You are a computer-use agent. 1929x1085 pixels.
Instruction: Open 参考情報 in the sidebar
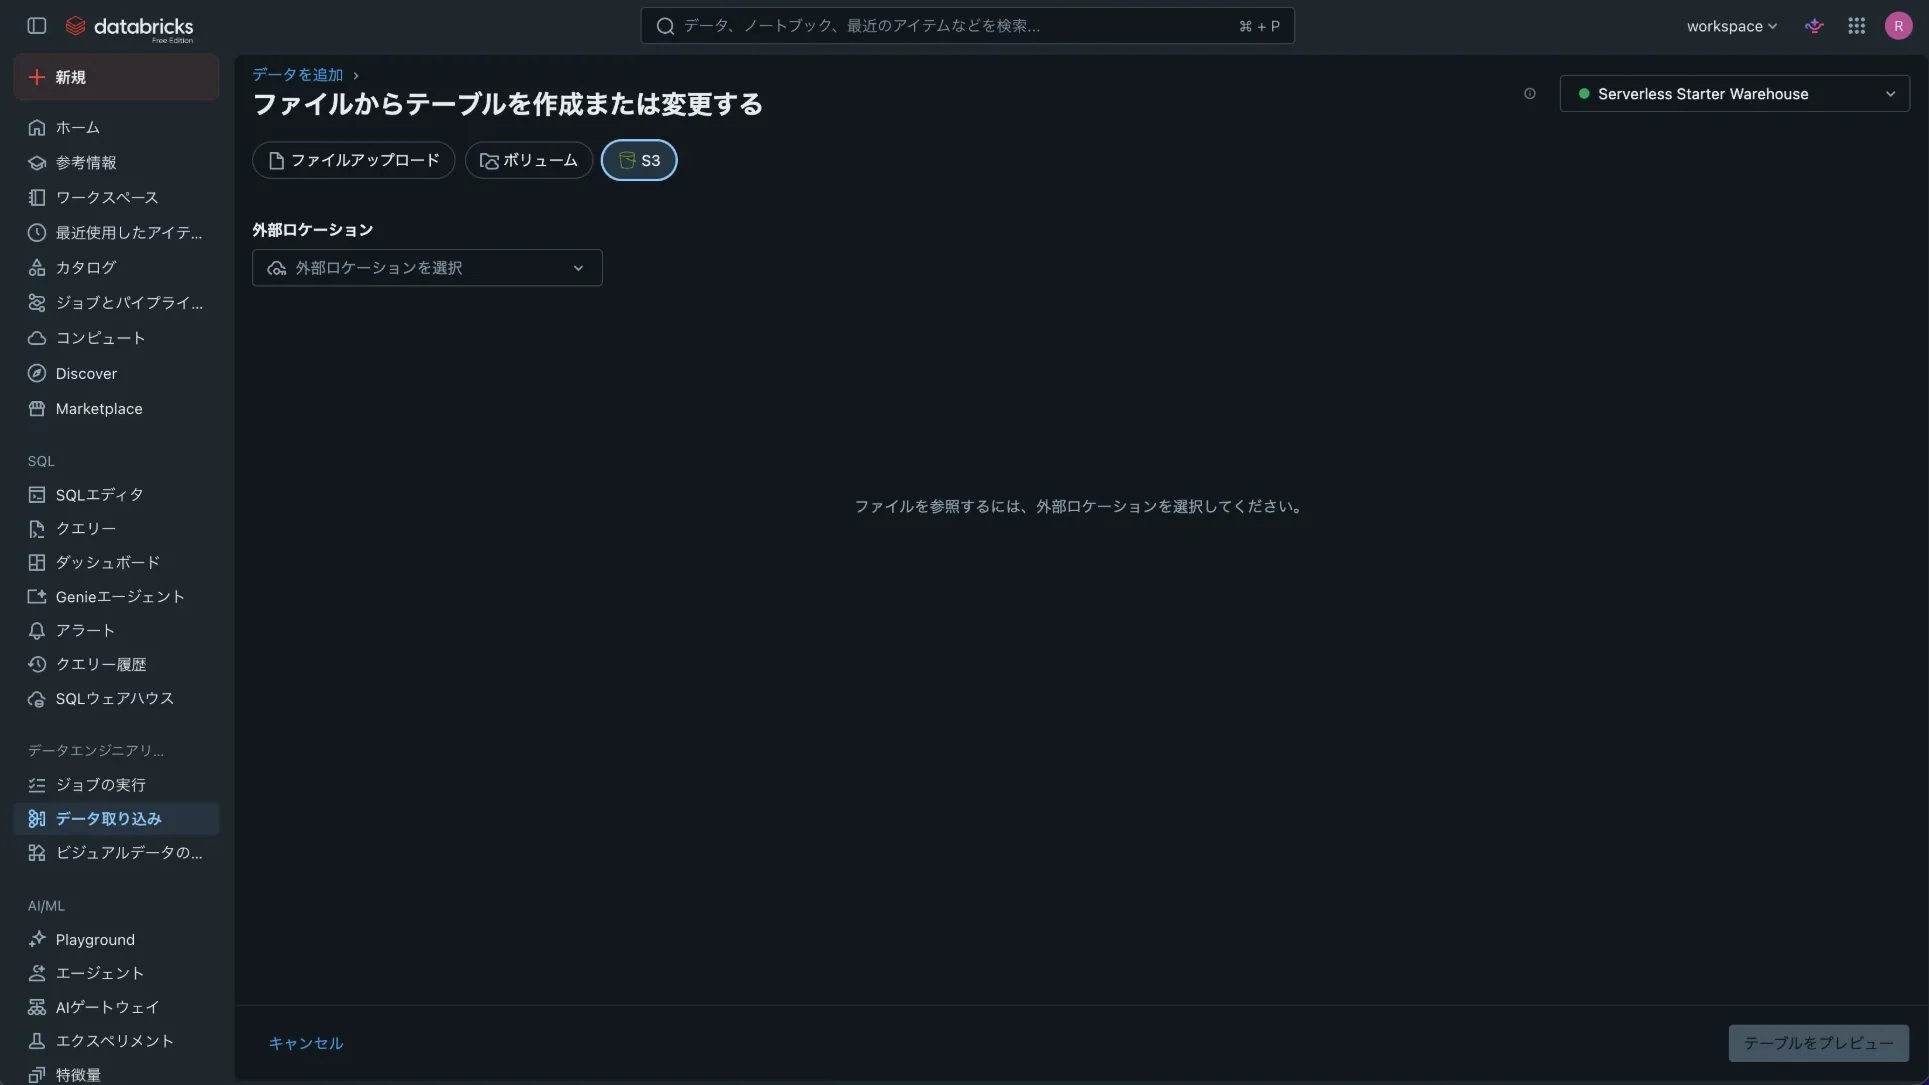coord(117,162)
